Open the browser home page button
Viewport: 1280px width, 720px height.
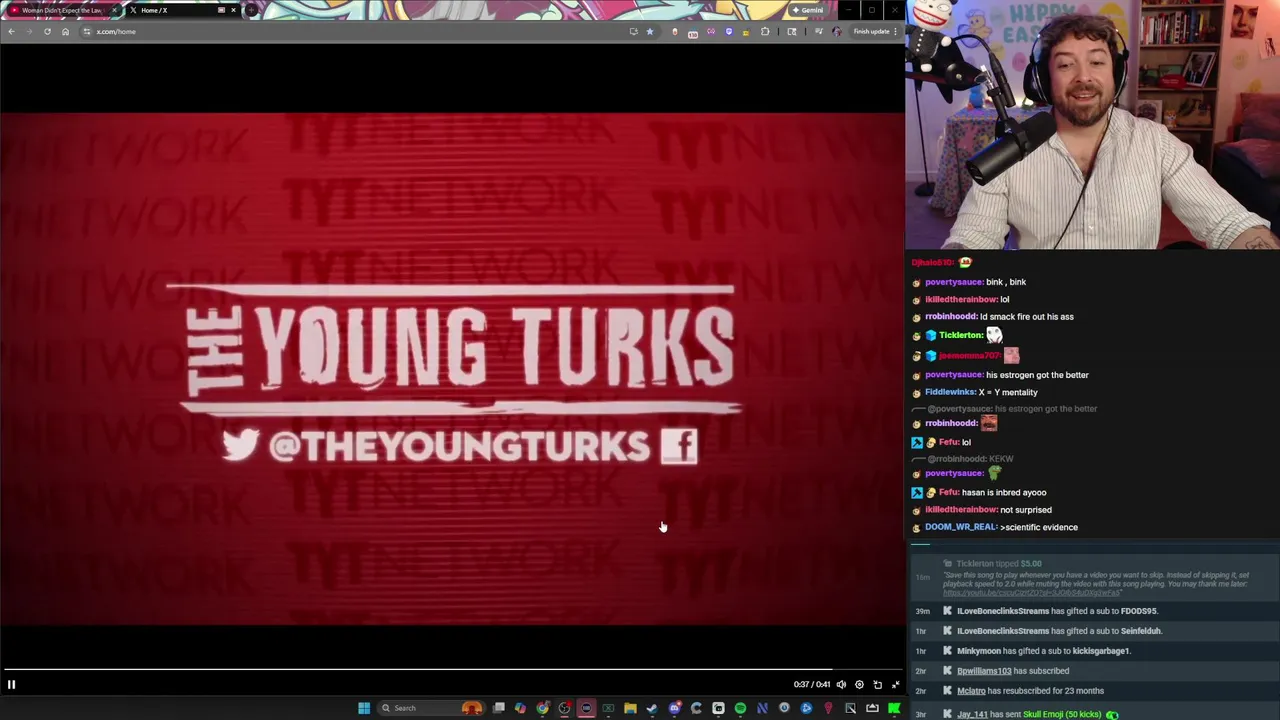(65, 31)
